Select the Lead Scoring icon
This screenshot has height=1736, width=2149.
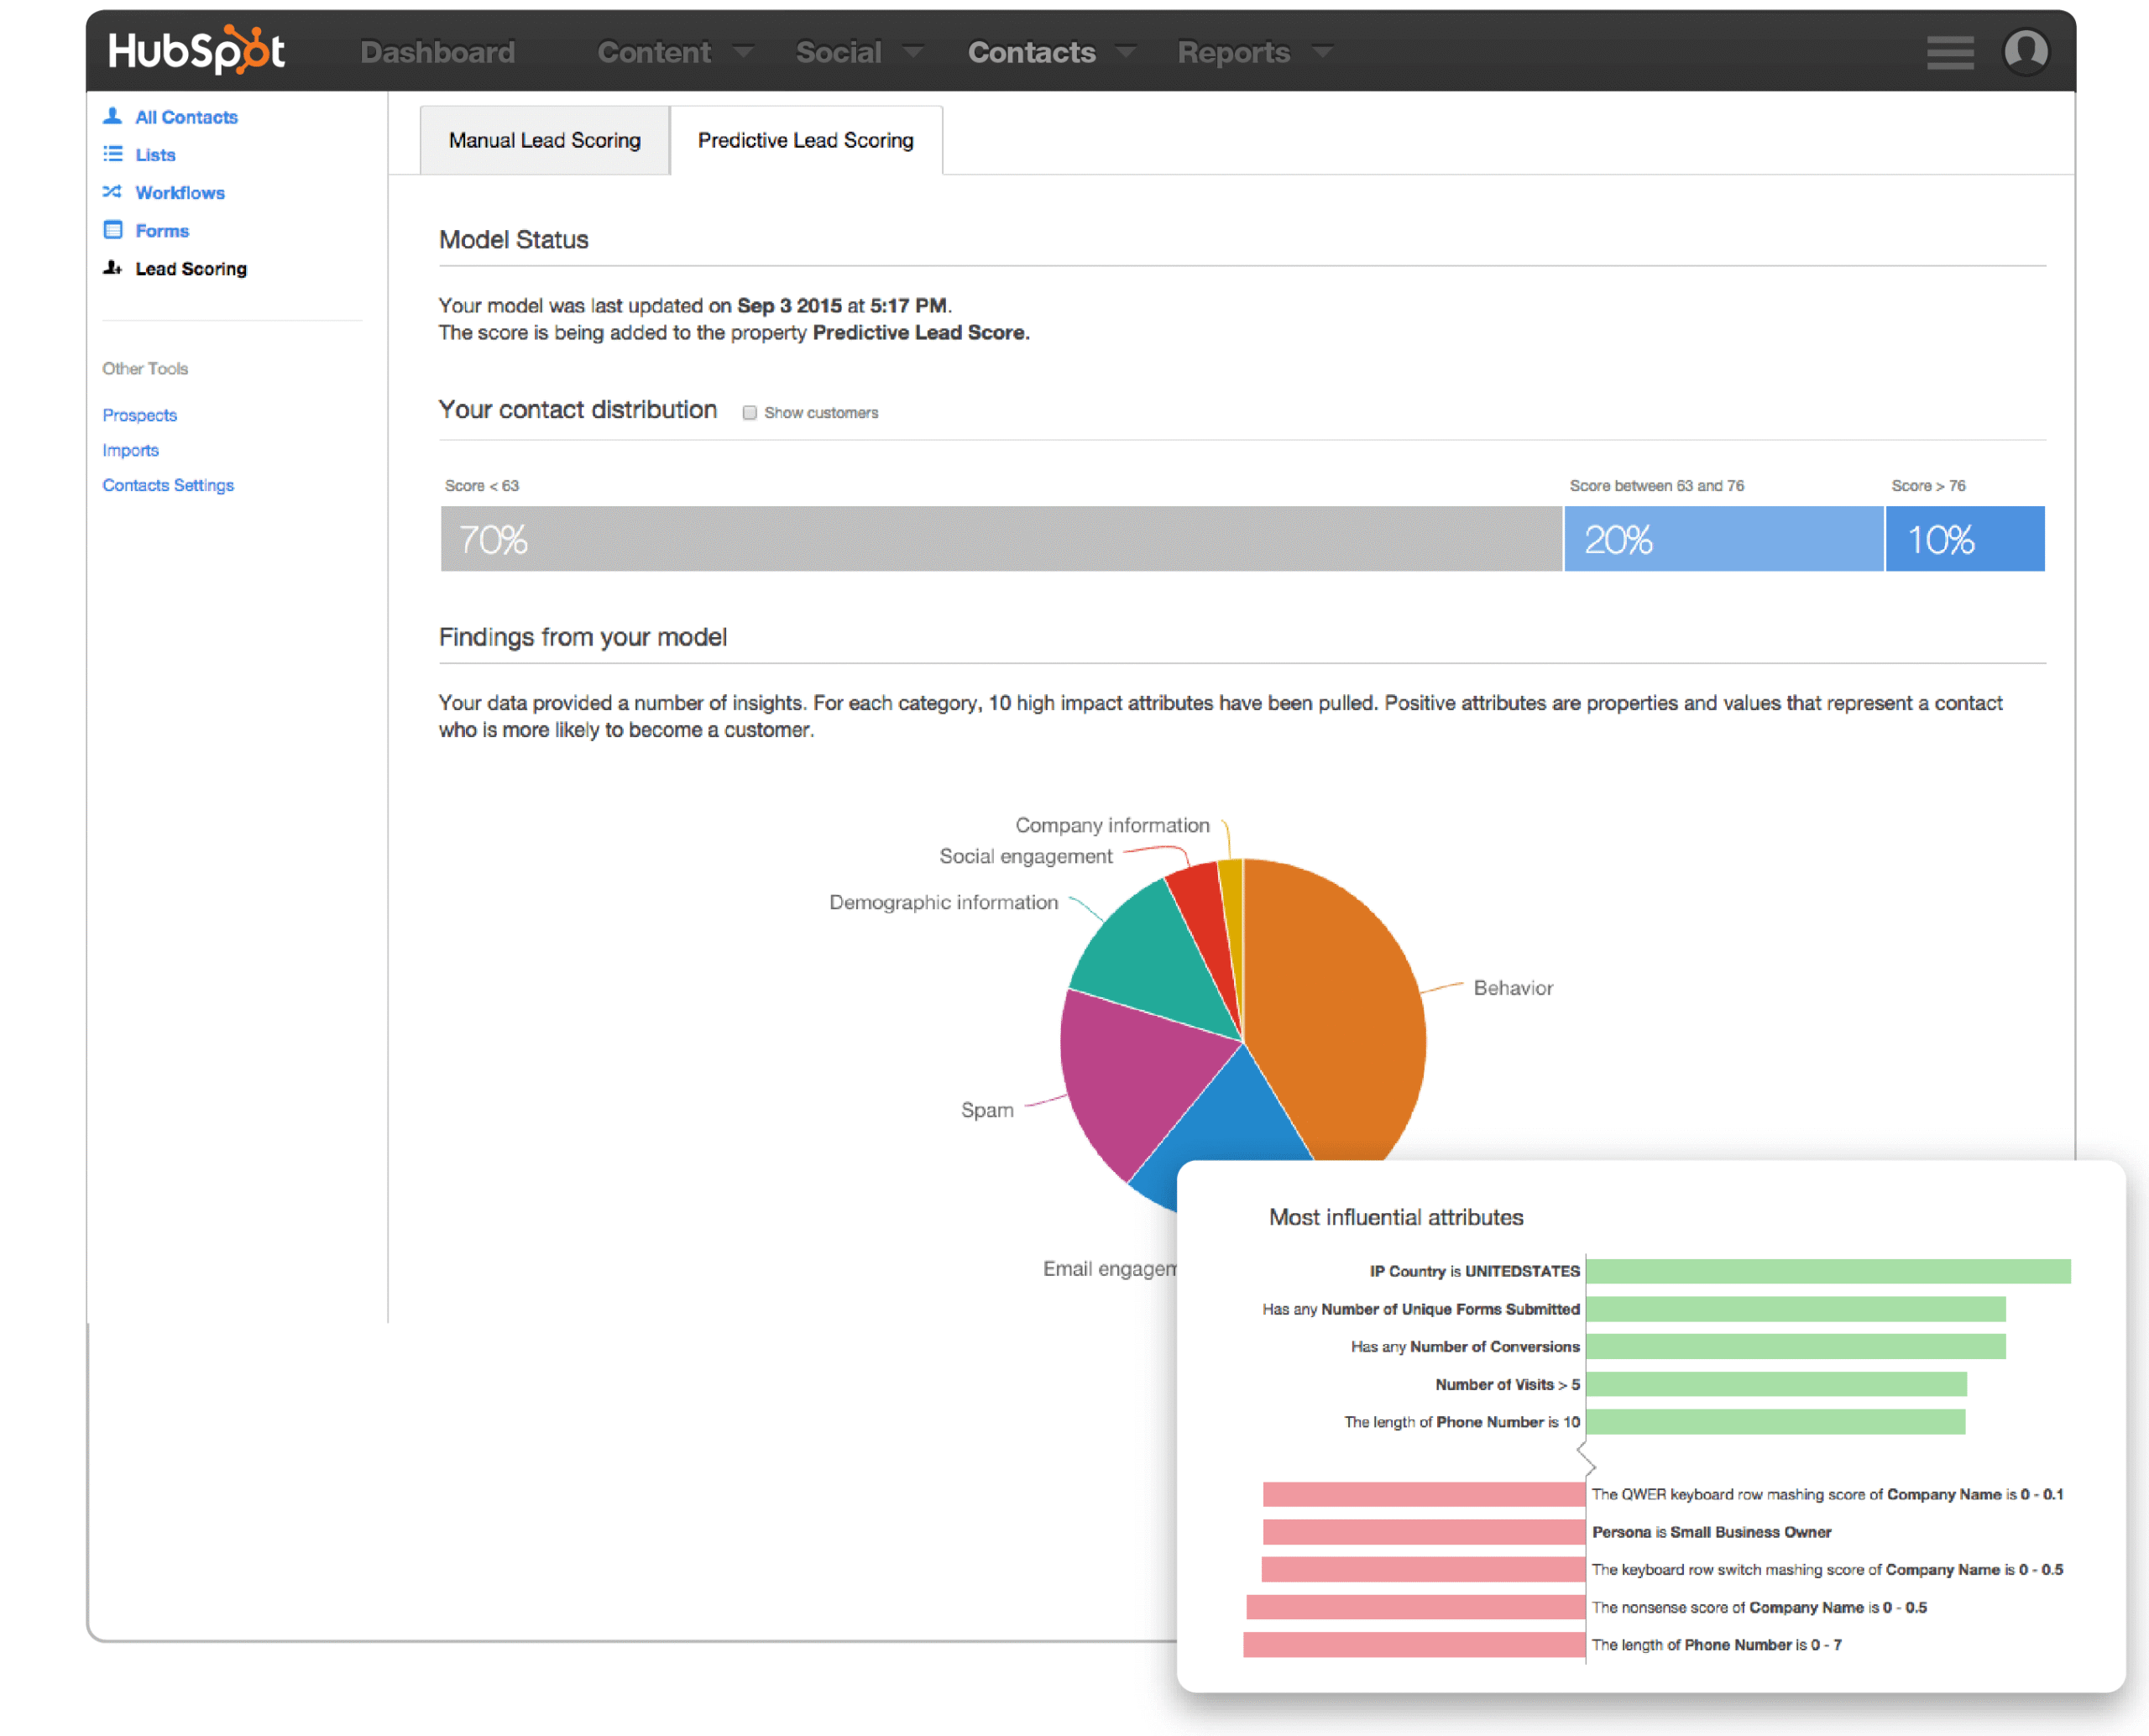point(113,268)
